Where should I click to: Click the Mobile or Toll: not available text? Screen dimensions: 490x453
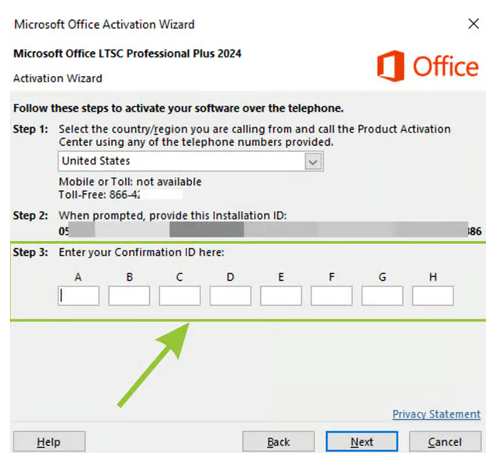pyautogui.click(x=130, y=182)
